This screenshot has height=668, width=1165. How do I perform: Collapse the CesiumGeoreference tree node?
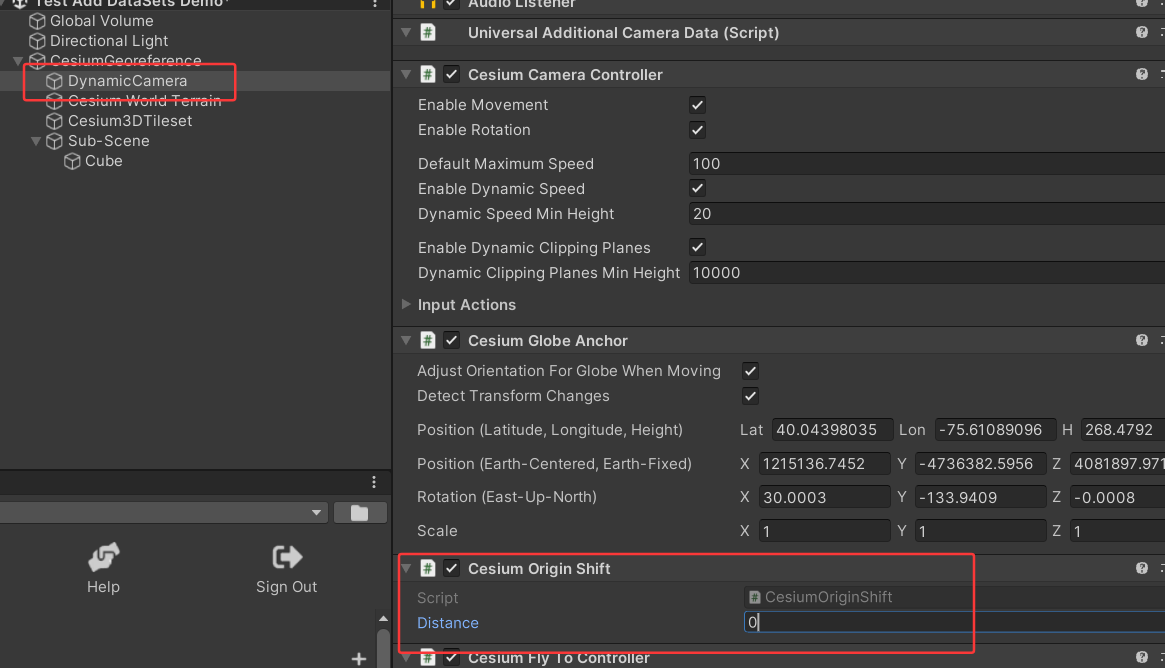18,61
